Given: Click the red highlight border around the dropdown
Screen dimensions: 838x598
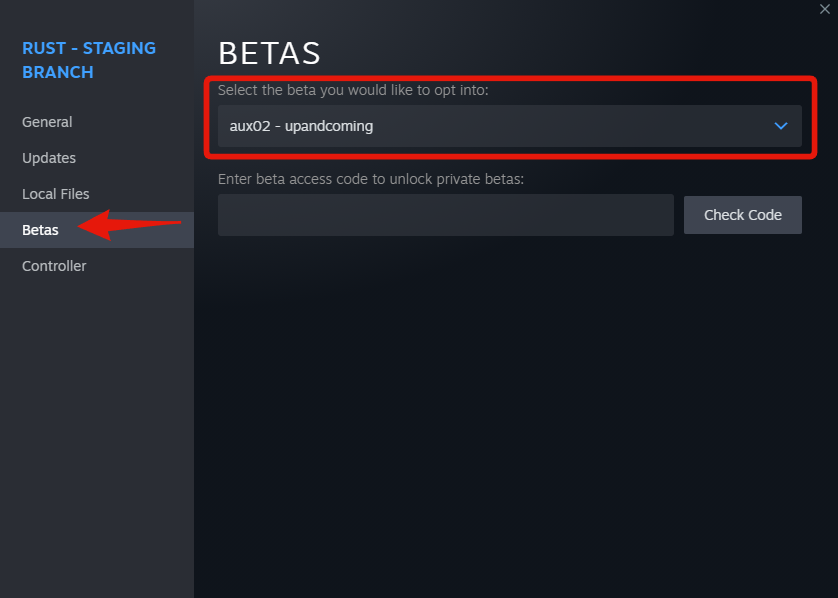Looking at the screenshot, I should coord(510,79).
